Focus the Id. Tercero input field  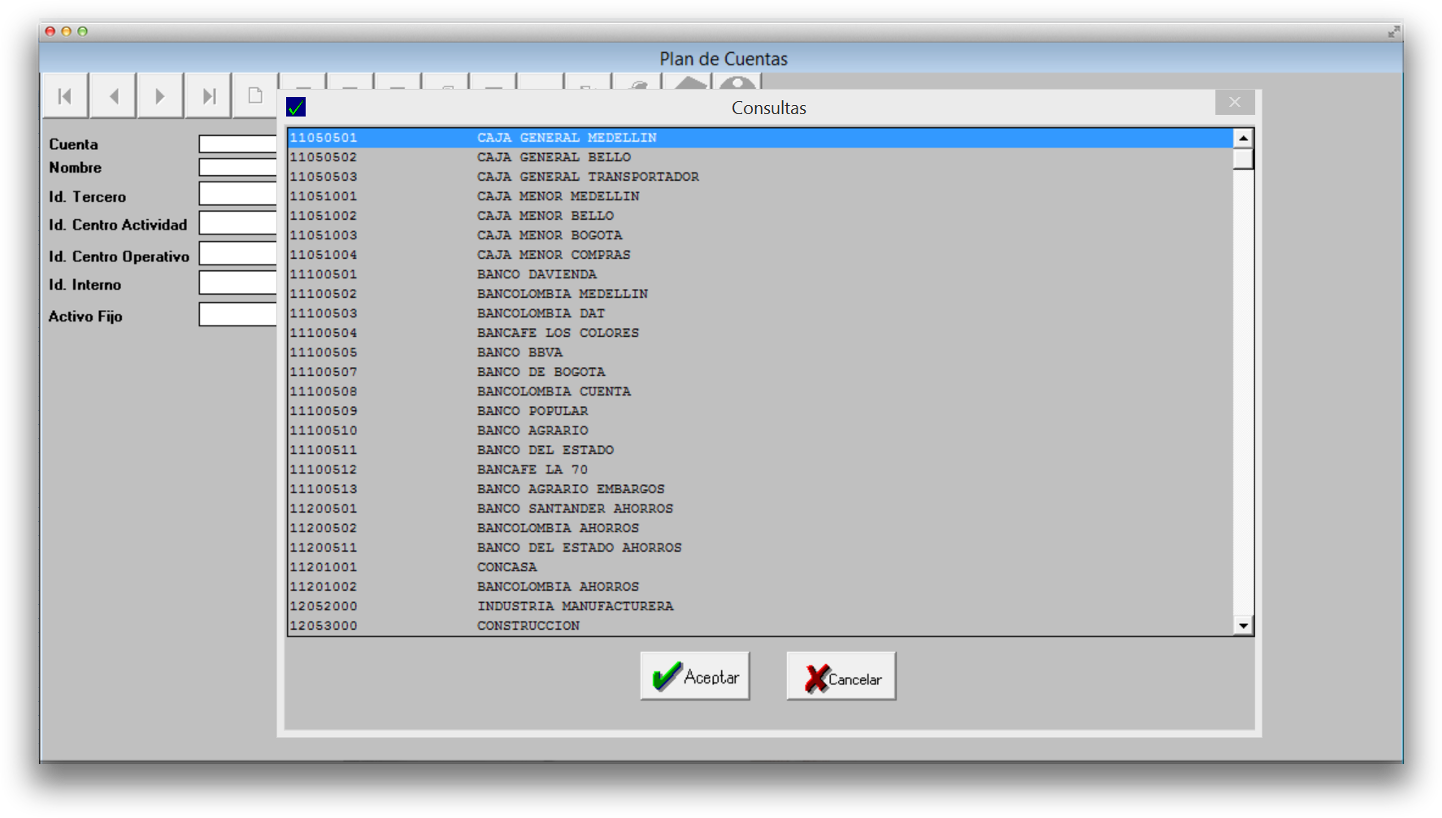[238, 194]
